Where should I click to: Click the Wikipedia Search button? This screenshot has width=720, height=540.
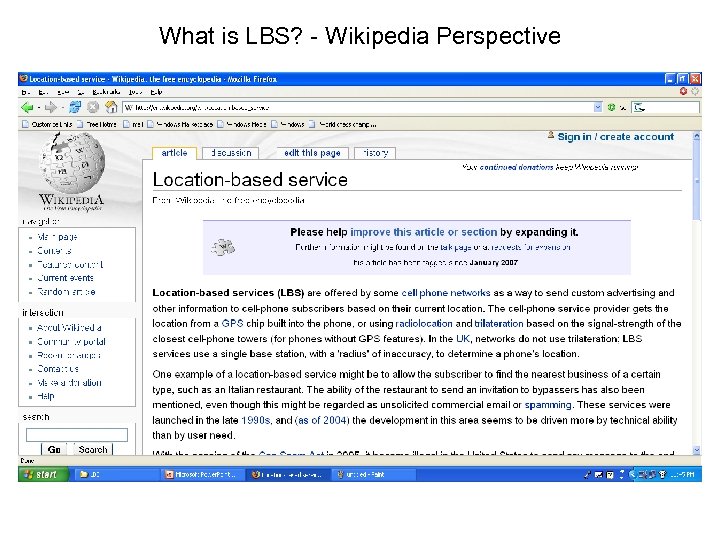[x=93, y=450]
